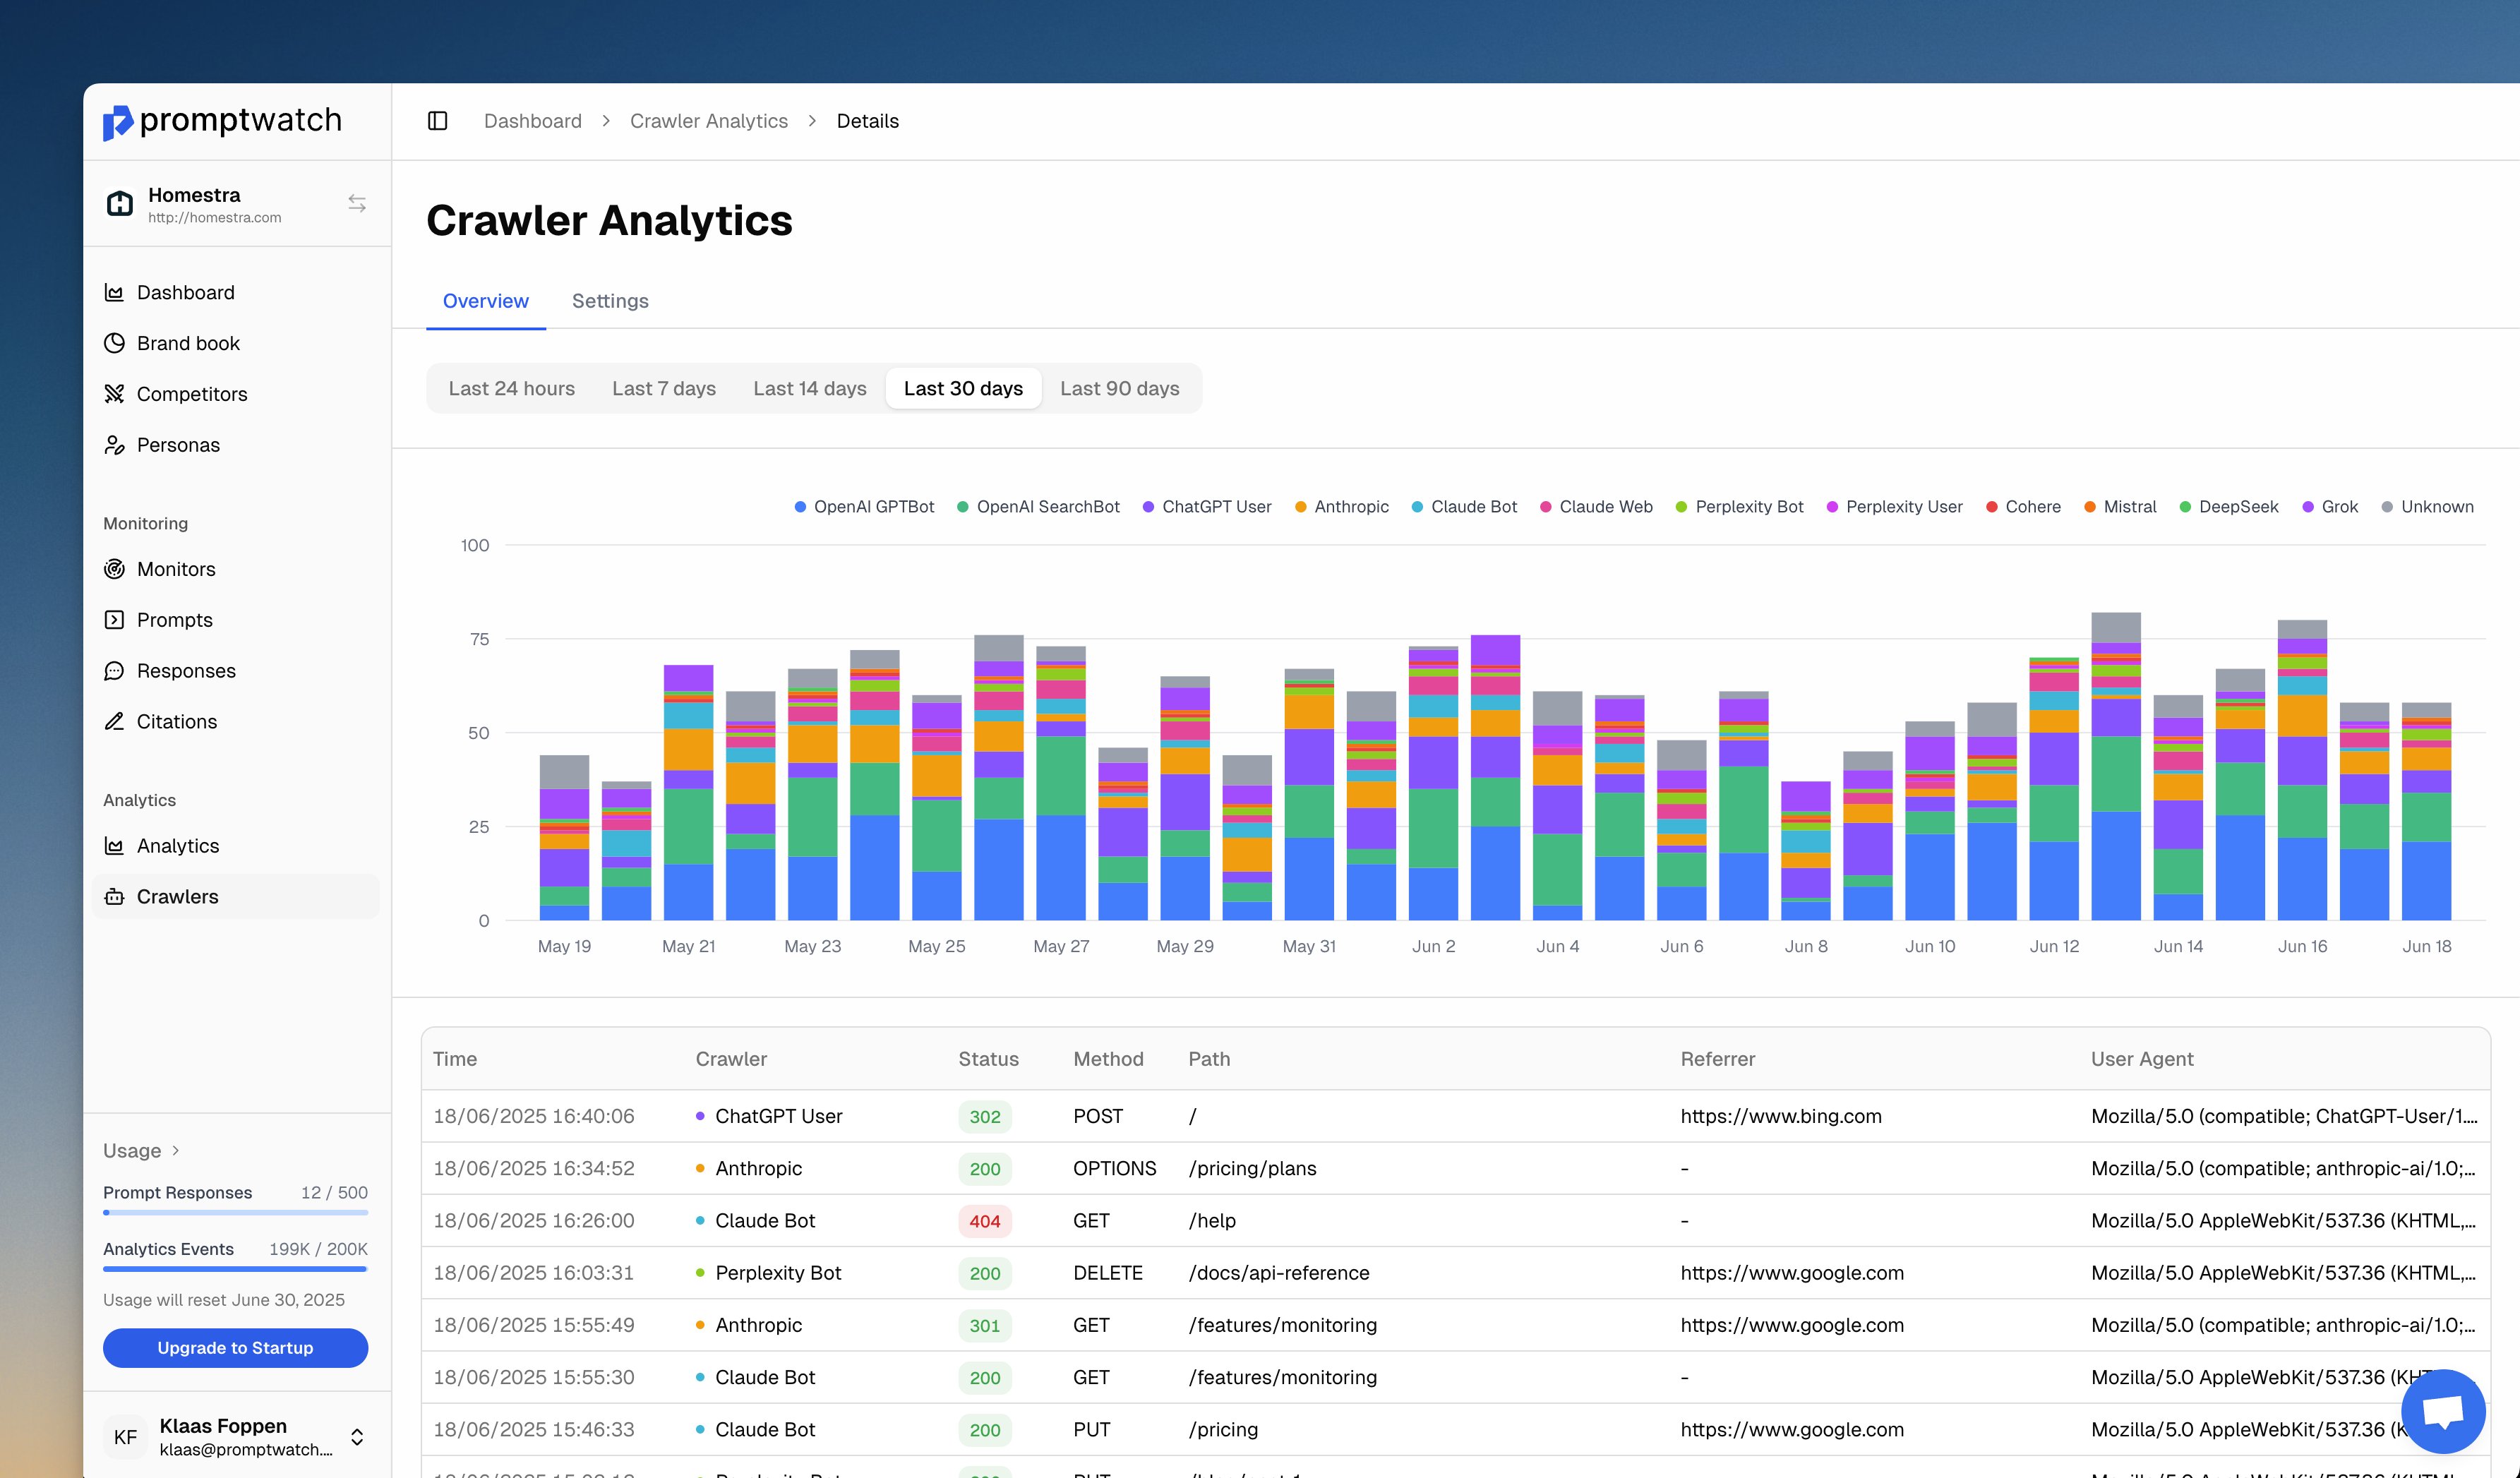Open the Klaas Foppen account switcher
Screen dimensions: 2520x1478
pyautogui.click(x=357, y=1437)
